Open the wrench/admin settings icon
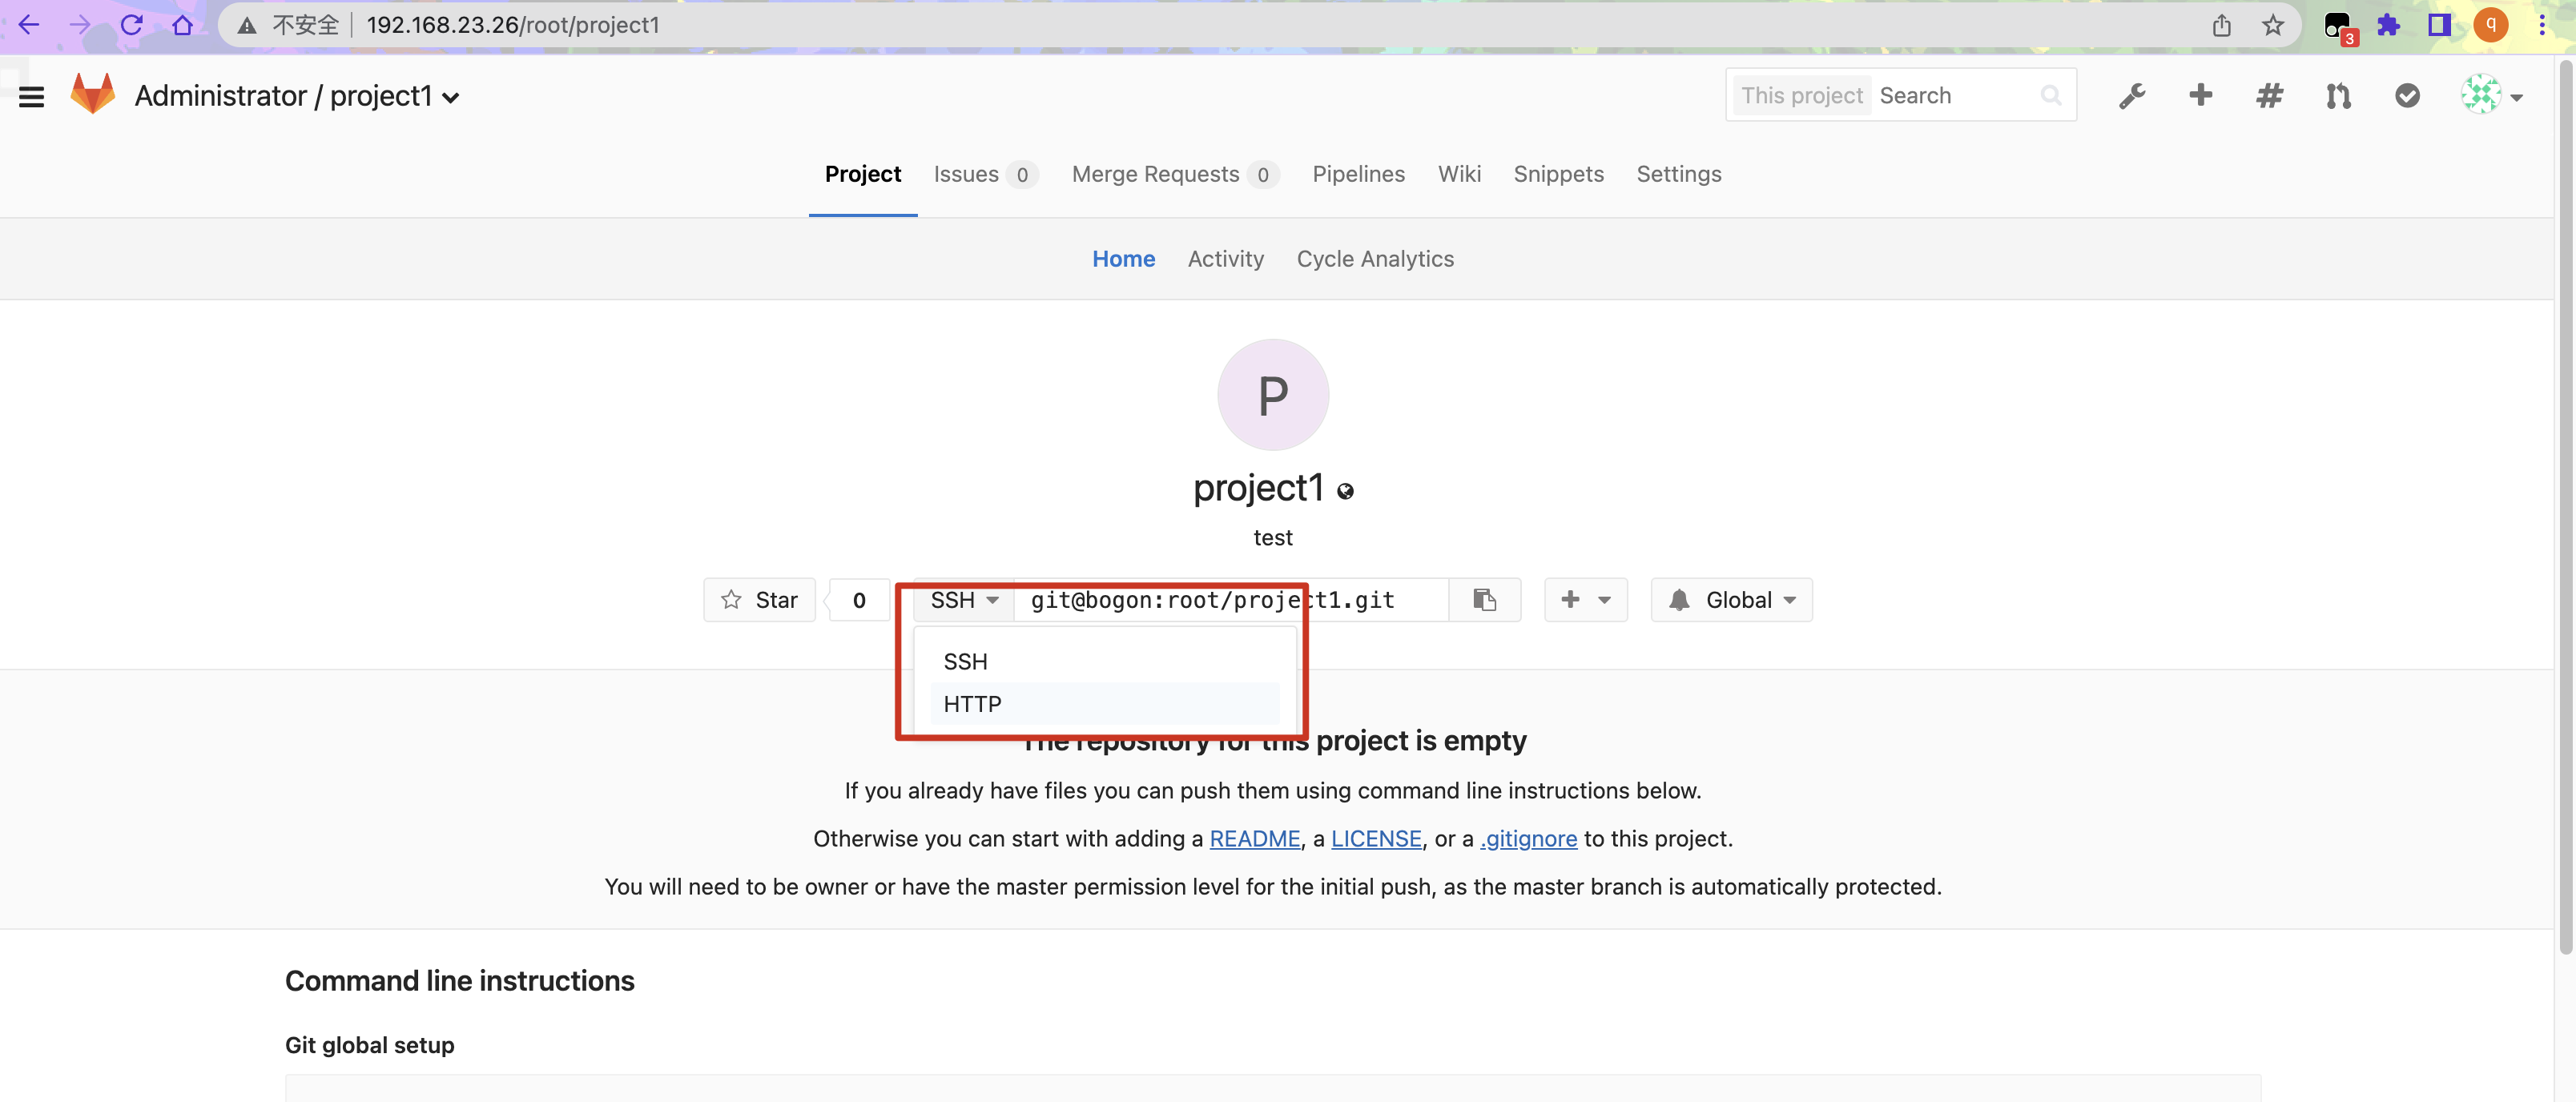The image size is (2576, 1102). click(x=2132, y=95)
